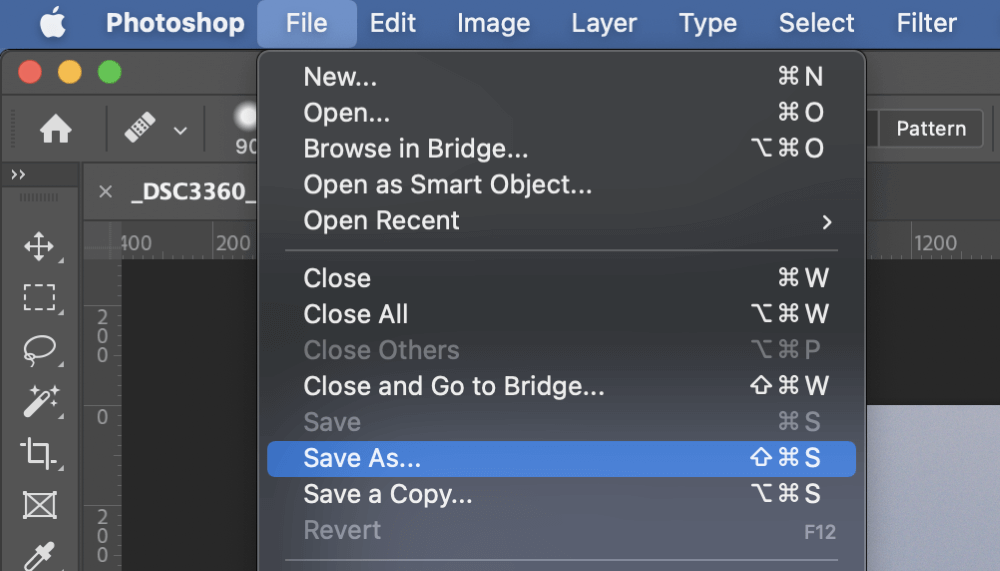Select the Rectangular Marquee tool

(39, 298)
